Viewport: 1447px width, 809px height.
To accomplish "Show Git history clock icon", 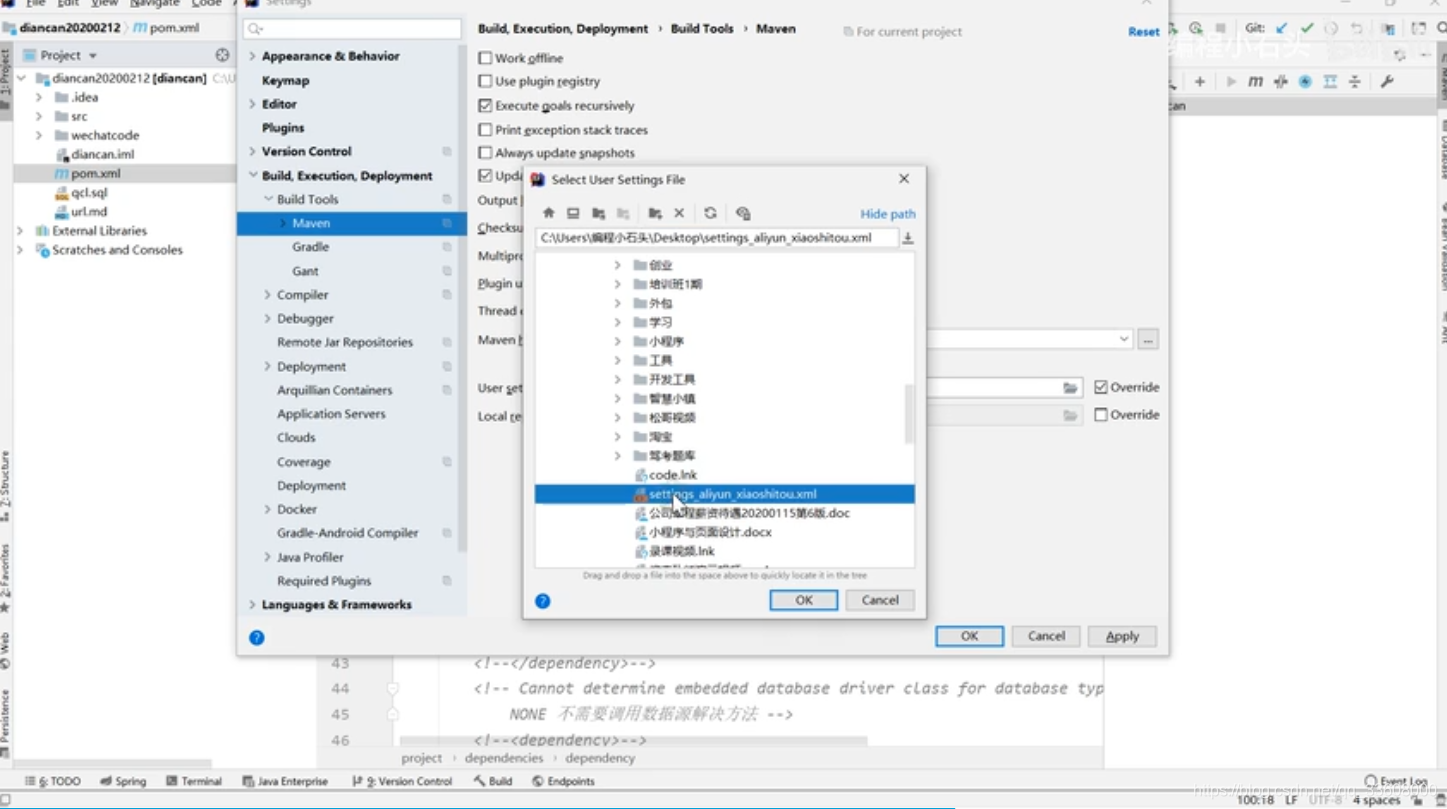I will point(1331,29).
